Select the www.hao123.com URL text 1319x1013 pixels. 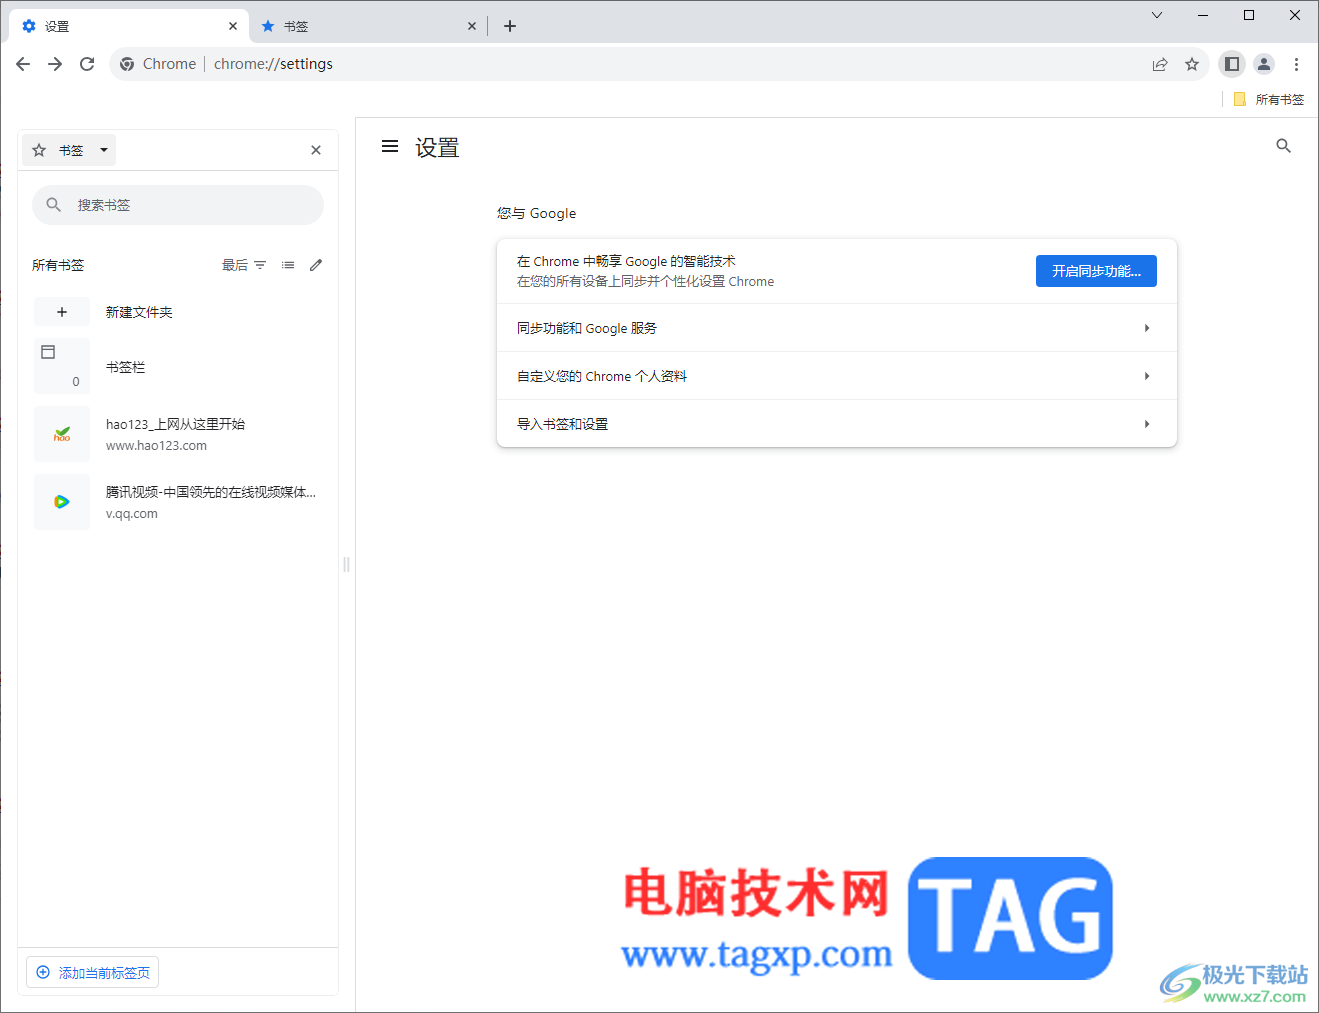[157, 446]
